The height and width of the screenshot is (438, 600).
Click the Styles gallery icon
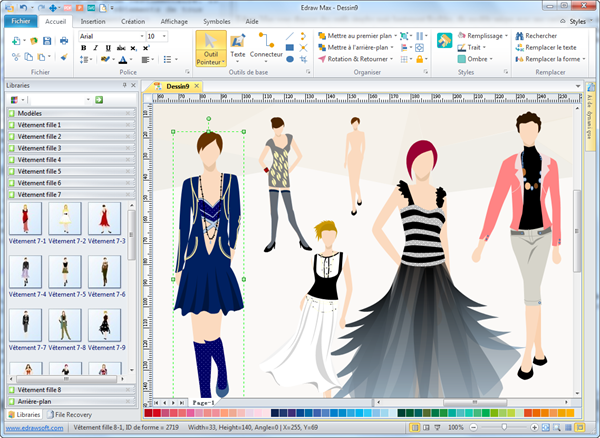tap(444, 41)
